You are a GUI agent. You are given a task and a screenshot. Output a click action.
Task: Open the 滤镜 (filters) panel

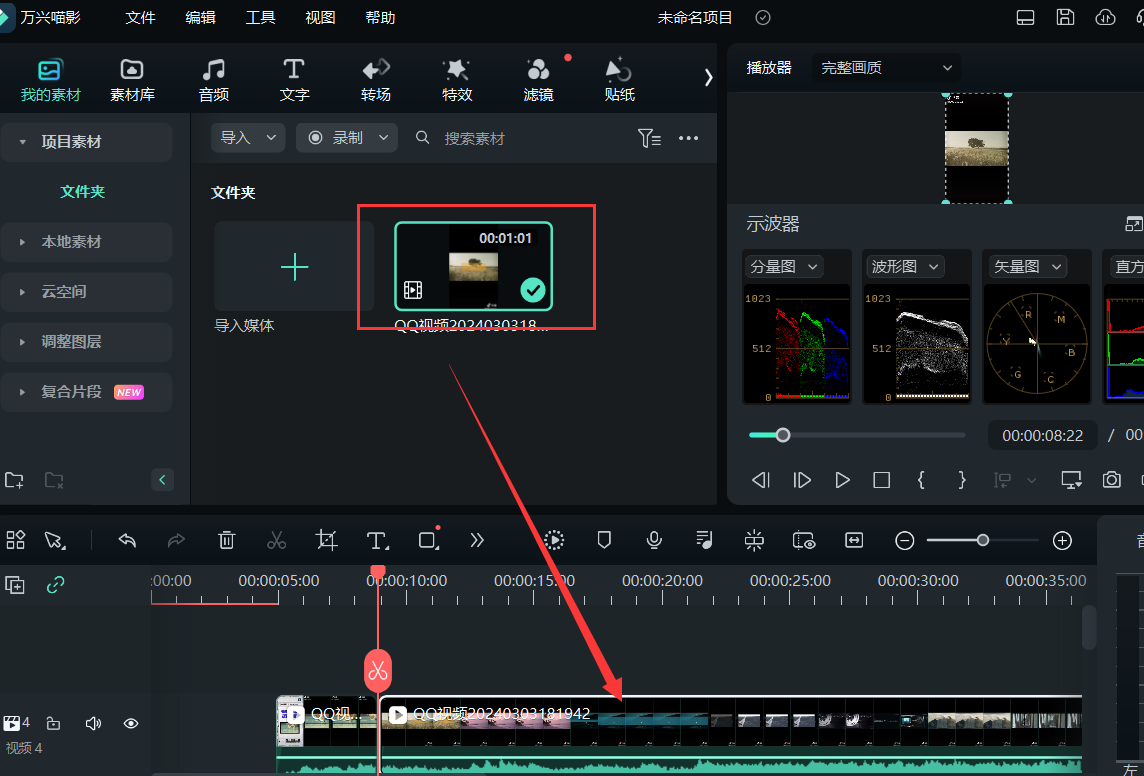[538, 80]
